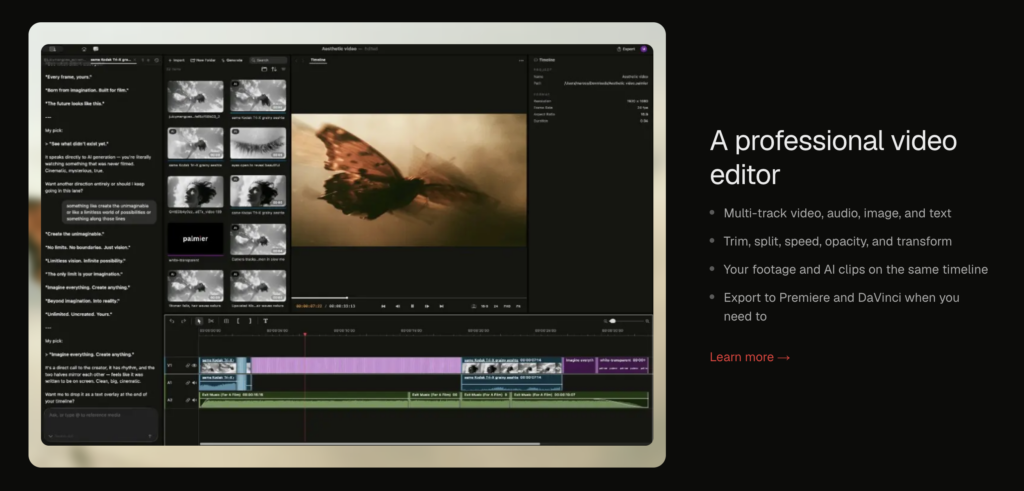Step back one frame in preview

coord(398,306)
